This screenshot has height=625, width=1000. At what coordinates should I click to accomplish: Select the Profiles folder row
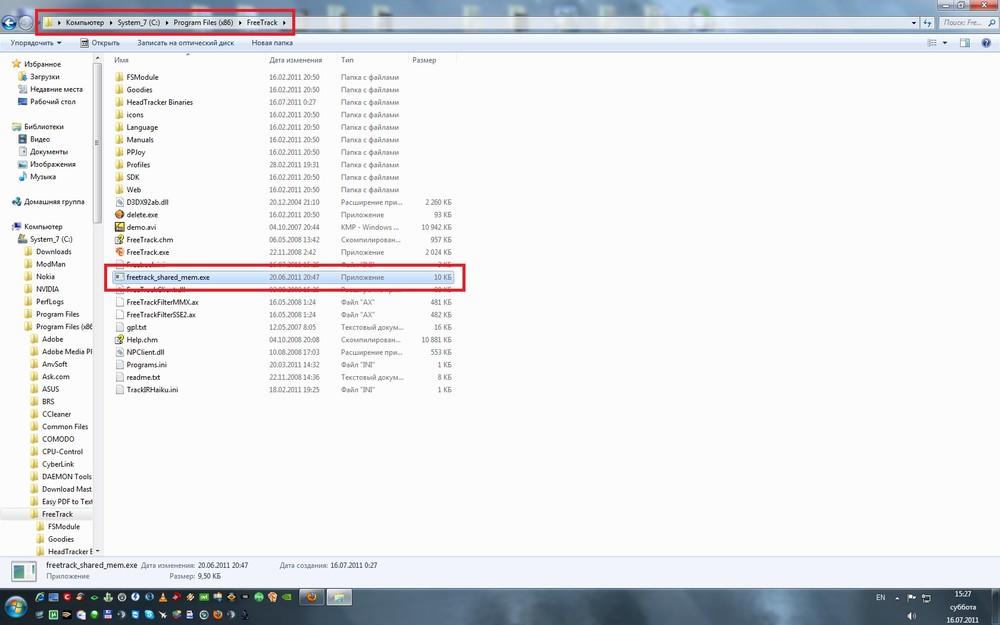284,165
